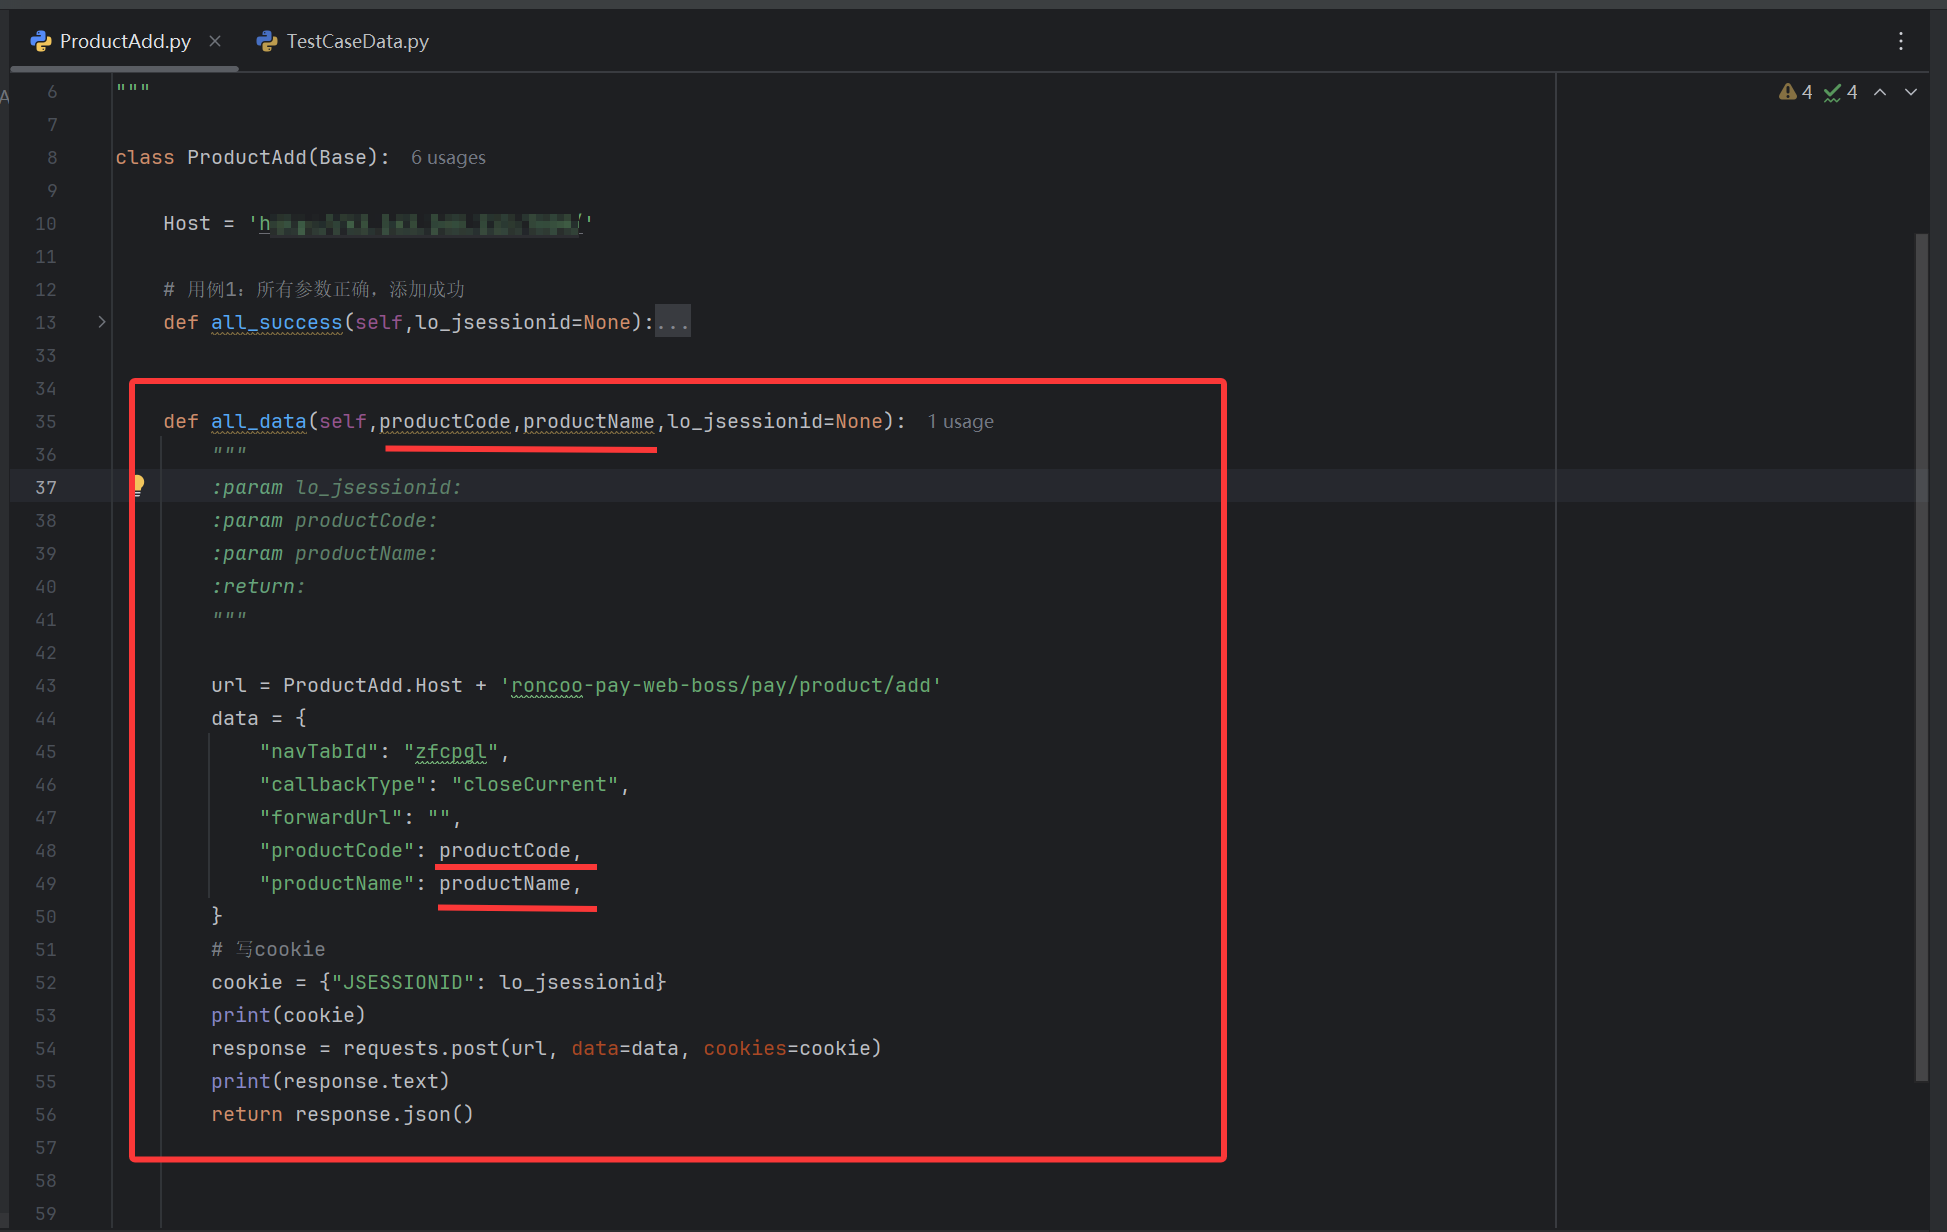The height and width of the screenshot is (1232, 1947).
Task: Click the '1 usage' hint link
Action: [x=960, y=422]
